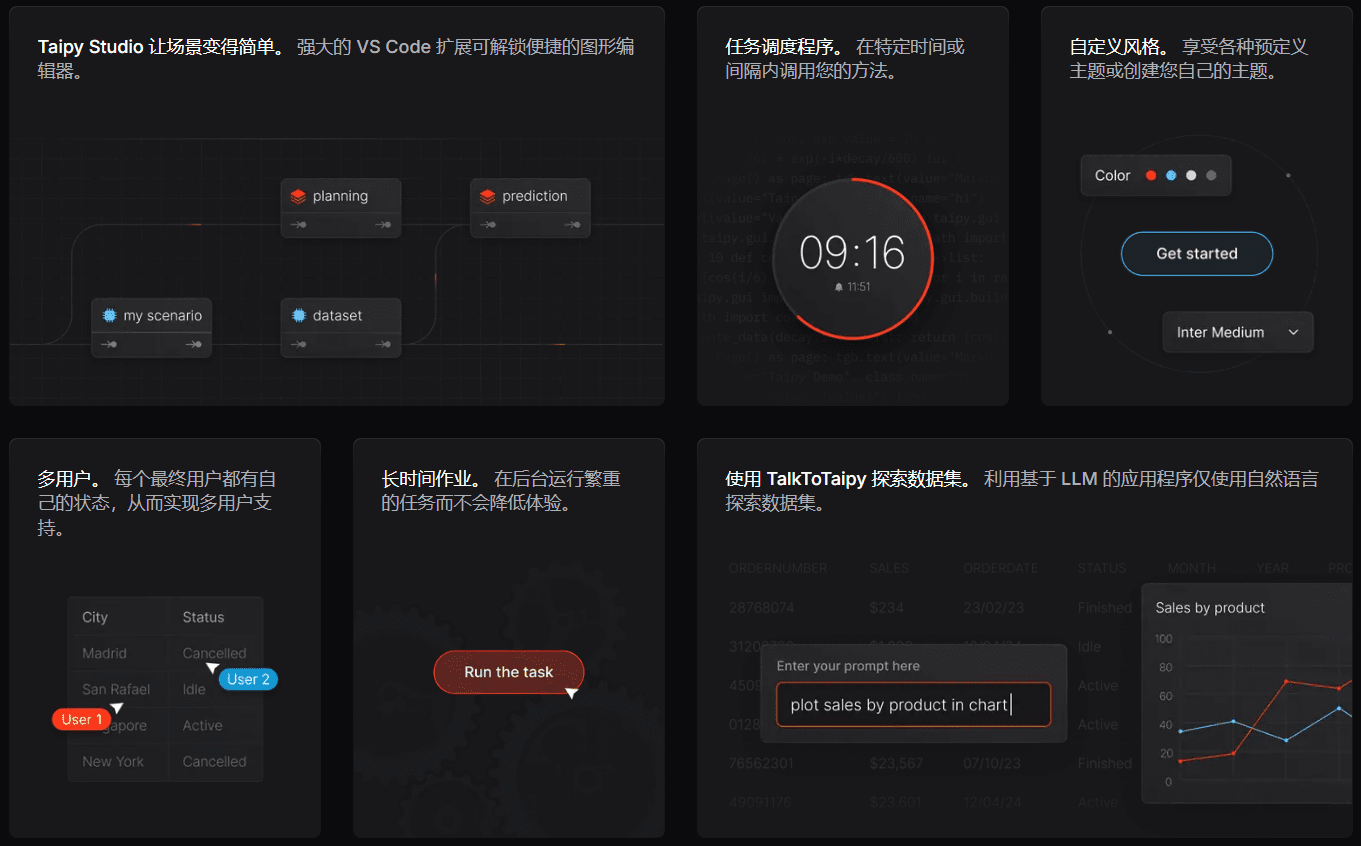Click the Enter your prompt here label

[x=848, y=666]
